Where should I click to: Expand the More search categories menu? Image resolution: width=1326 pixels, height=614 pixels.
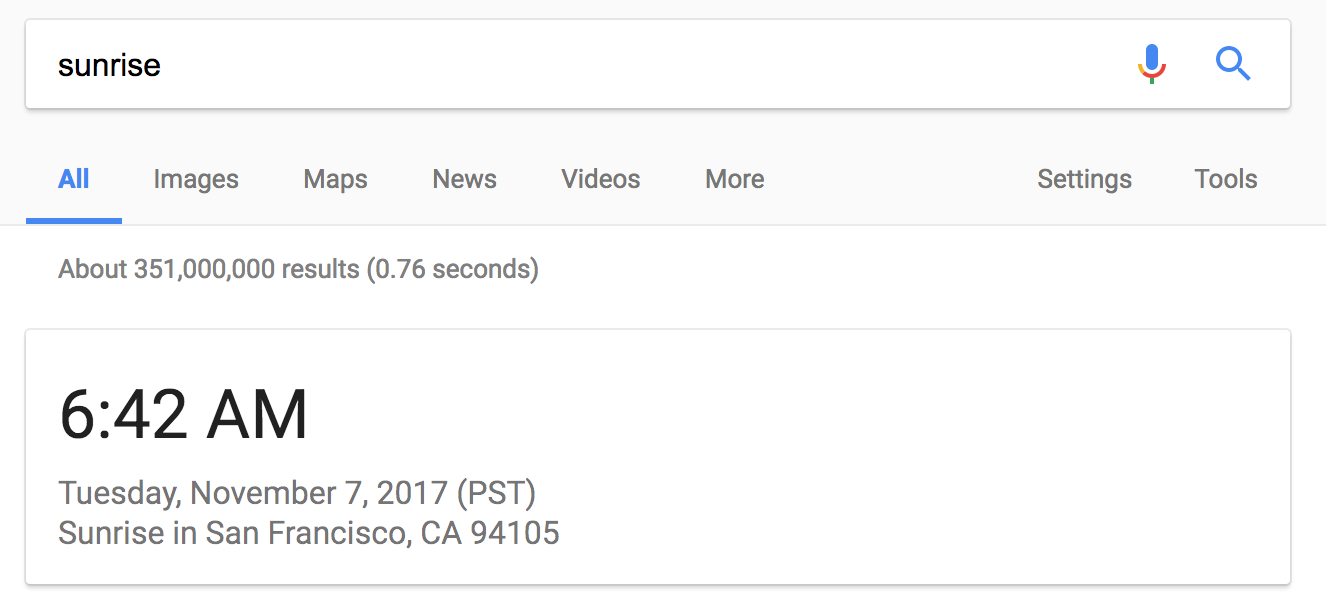point(735,179)
